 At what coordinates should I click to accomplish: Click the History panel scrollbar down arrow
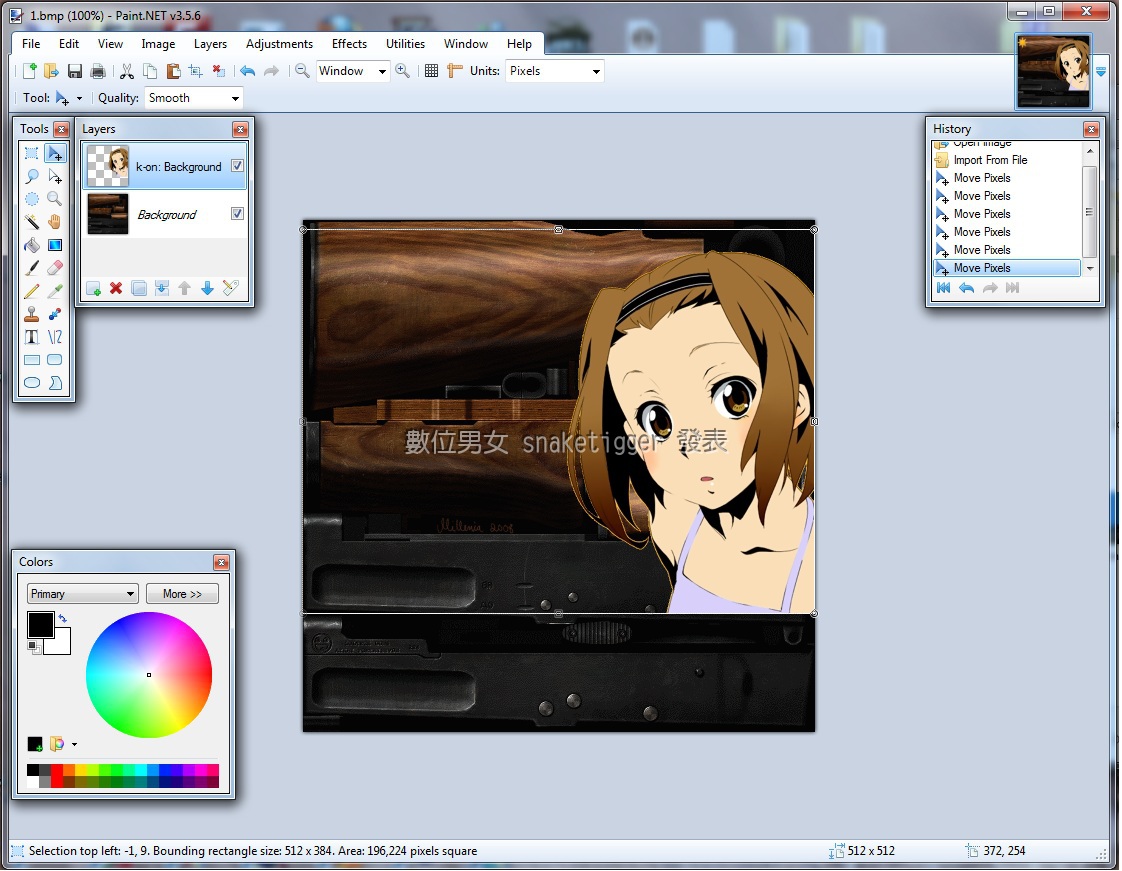1090,268
